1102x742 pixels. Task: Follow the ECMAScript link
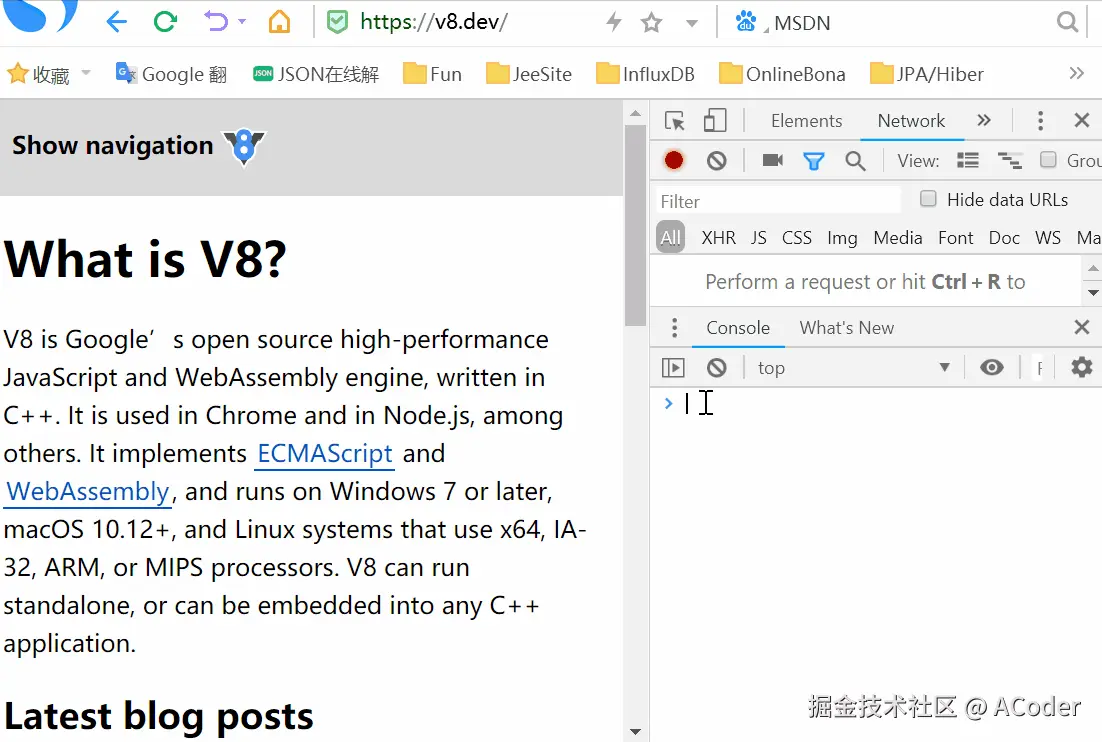[325, 454]
